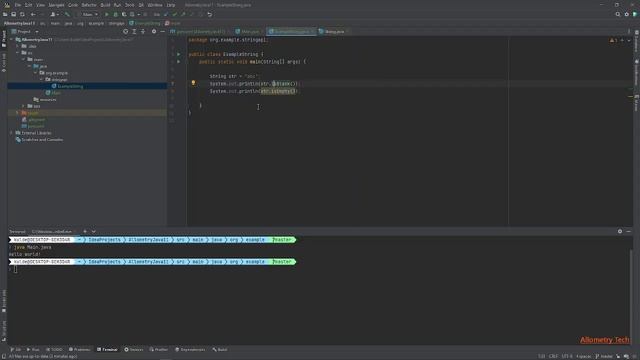The width and height of the screenshot is (640, 360).
Task: Run the app with the green play icon
Action: click(107, 14)
